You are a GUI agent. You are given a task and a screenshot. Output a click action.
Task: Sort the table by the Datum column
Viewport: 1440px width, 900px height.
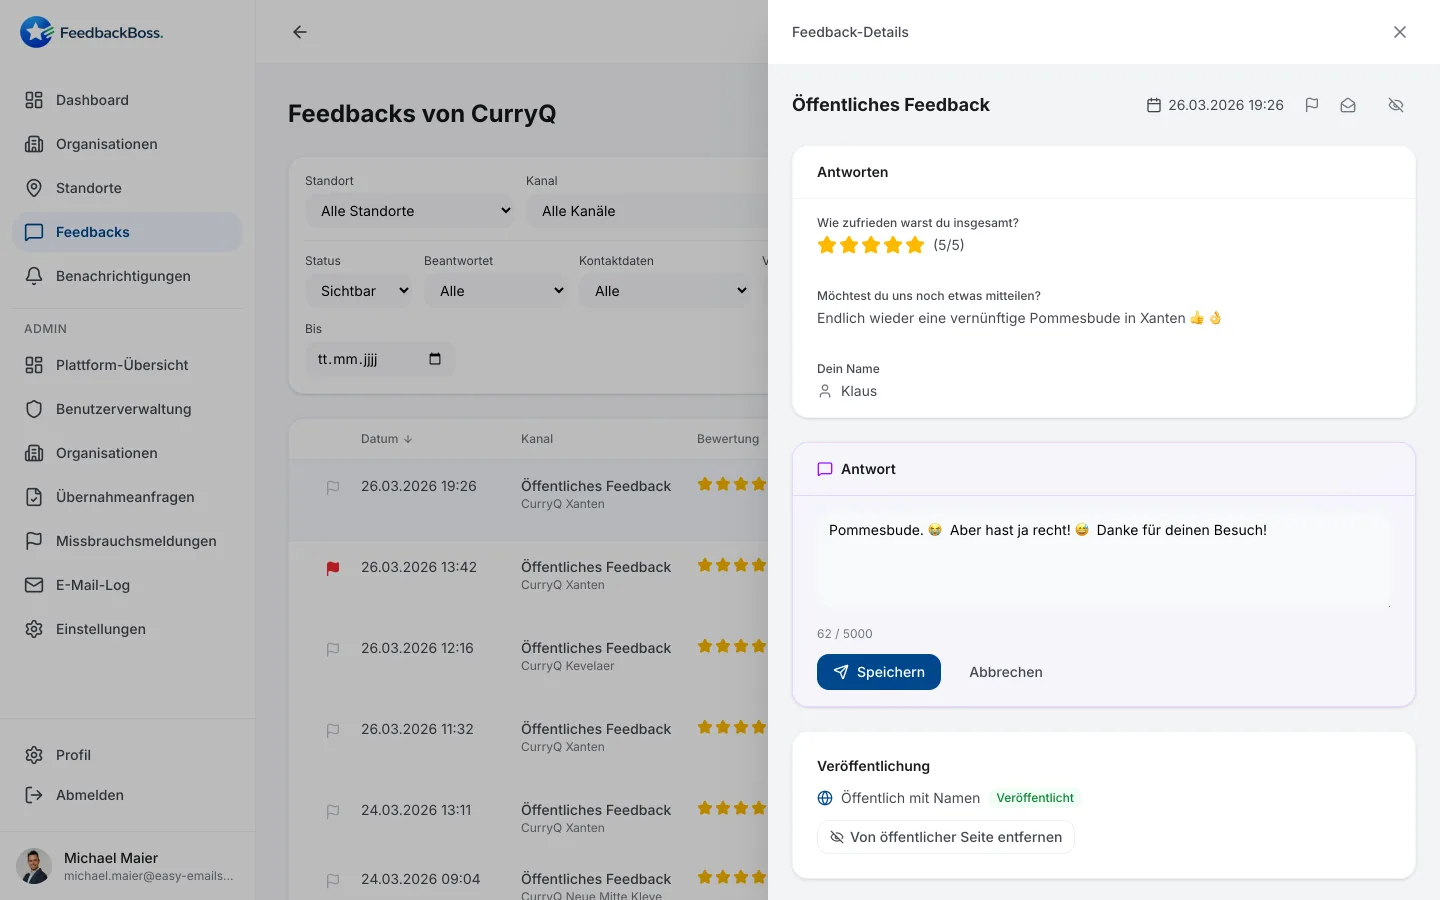click(x=386, y=439)
